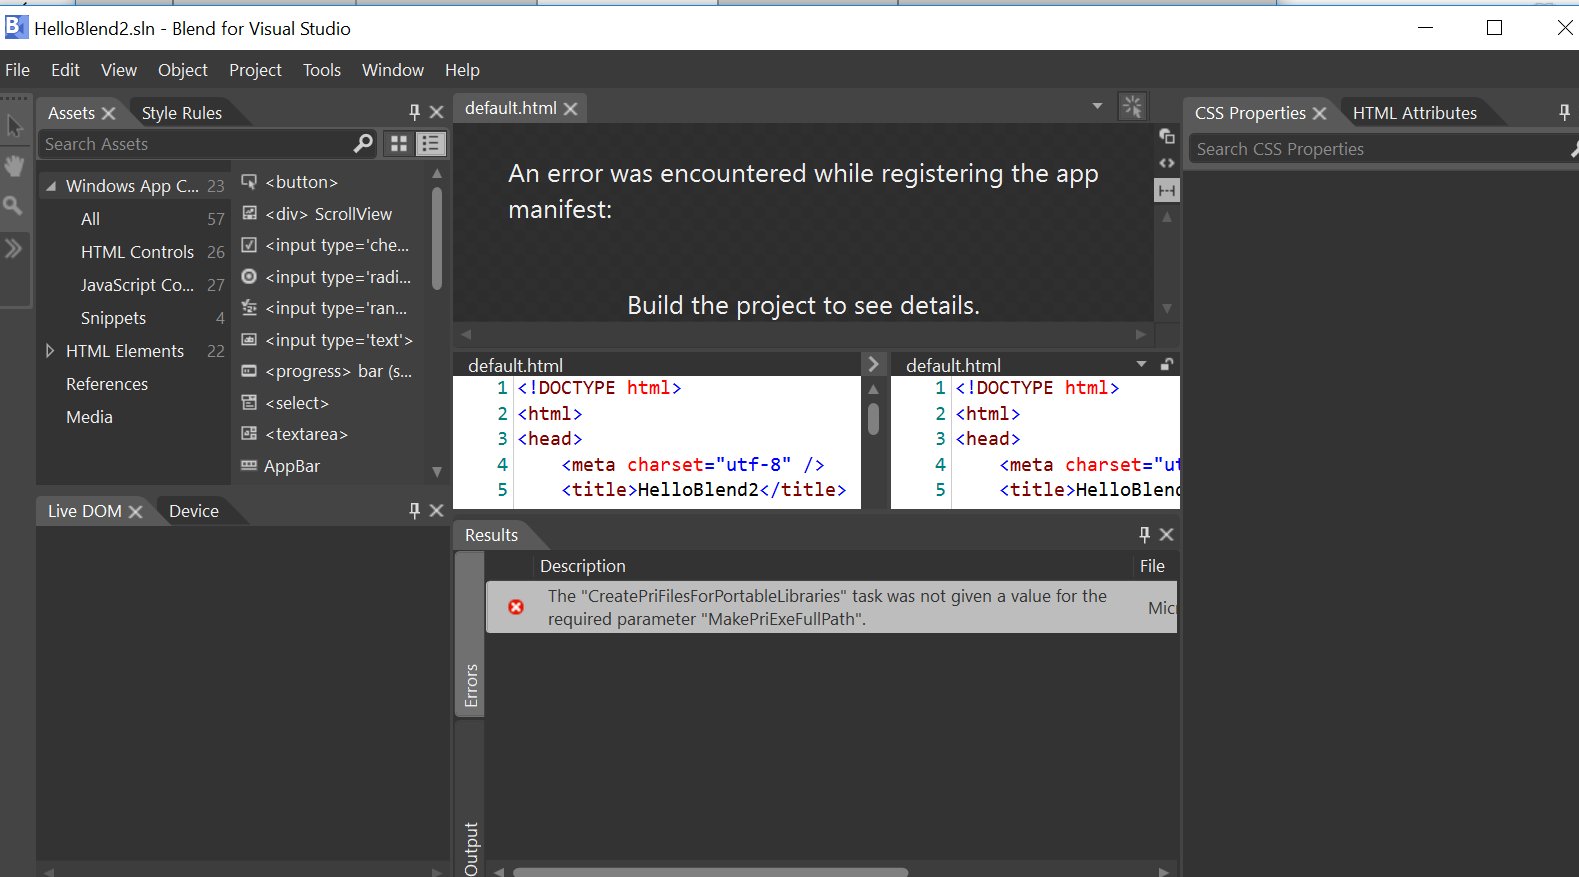1579x877 pixels.
Task: Open the double-chevron Assets tool
Action: click(13, 248)
